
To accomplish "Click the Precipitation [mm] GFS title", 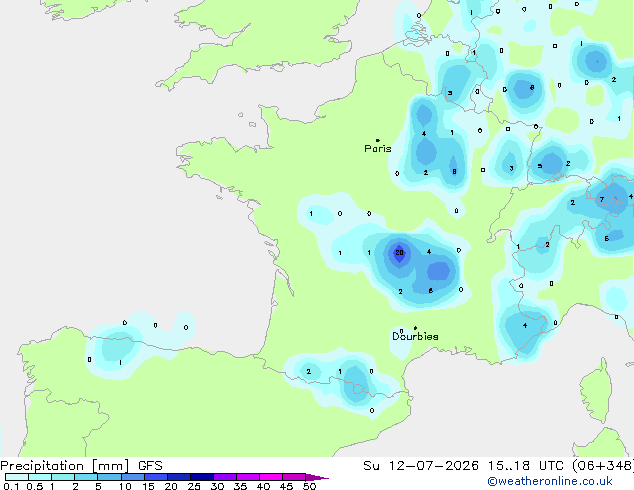I will (81, 466).
